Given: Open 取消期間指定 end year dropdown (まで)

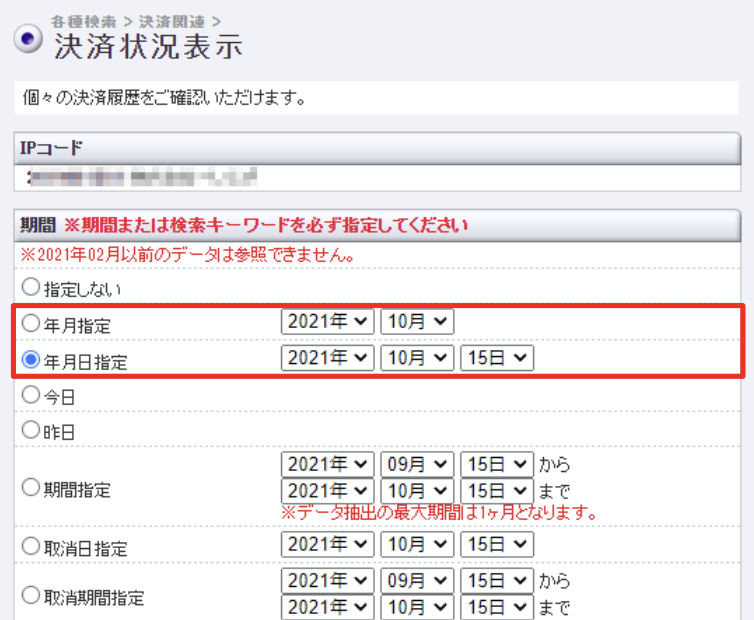Looking at the screenshot, I should pos(327,607).
